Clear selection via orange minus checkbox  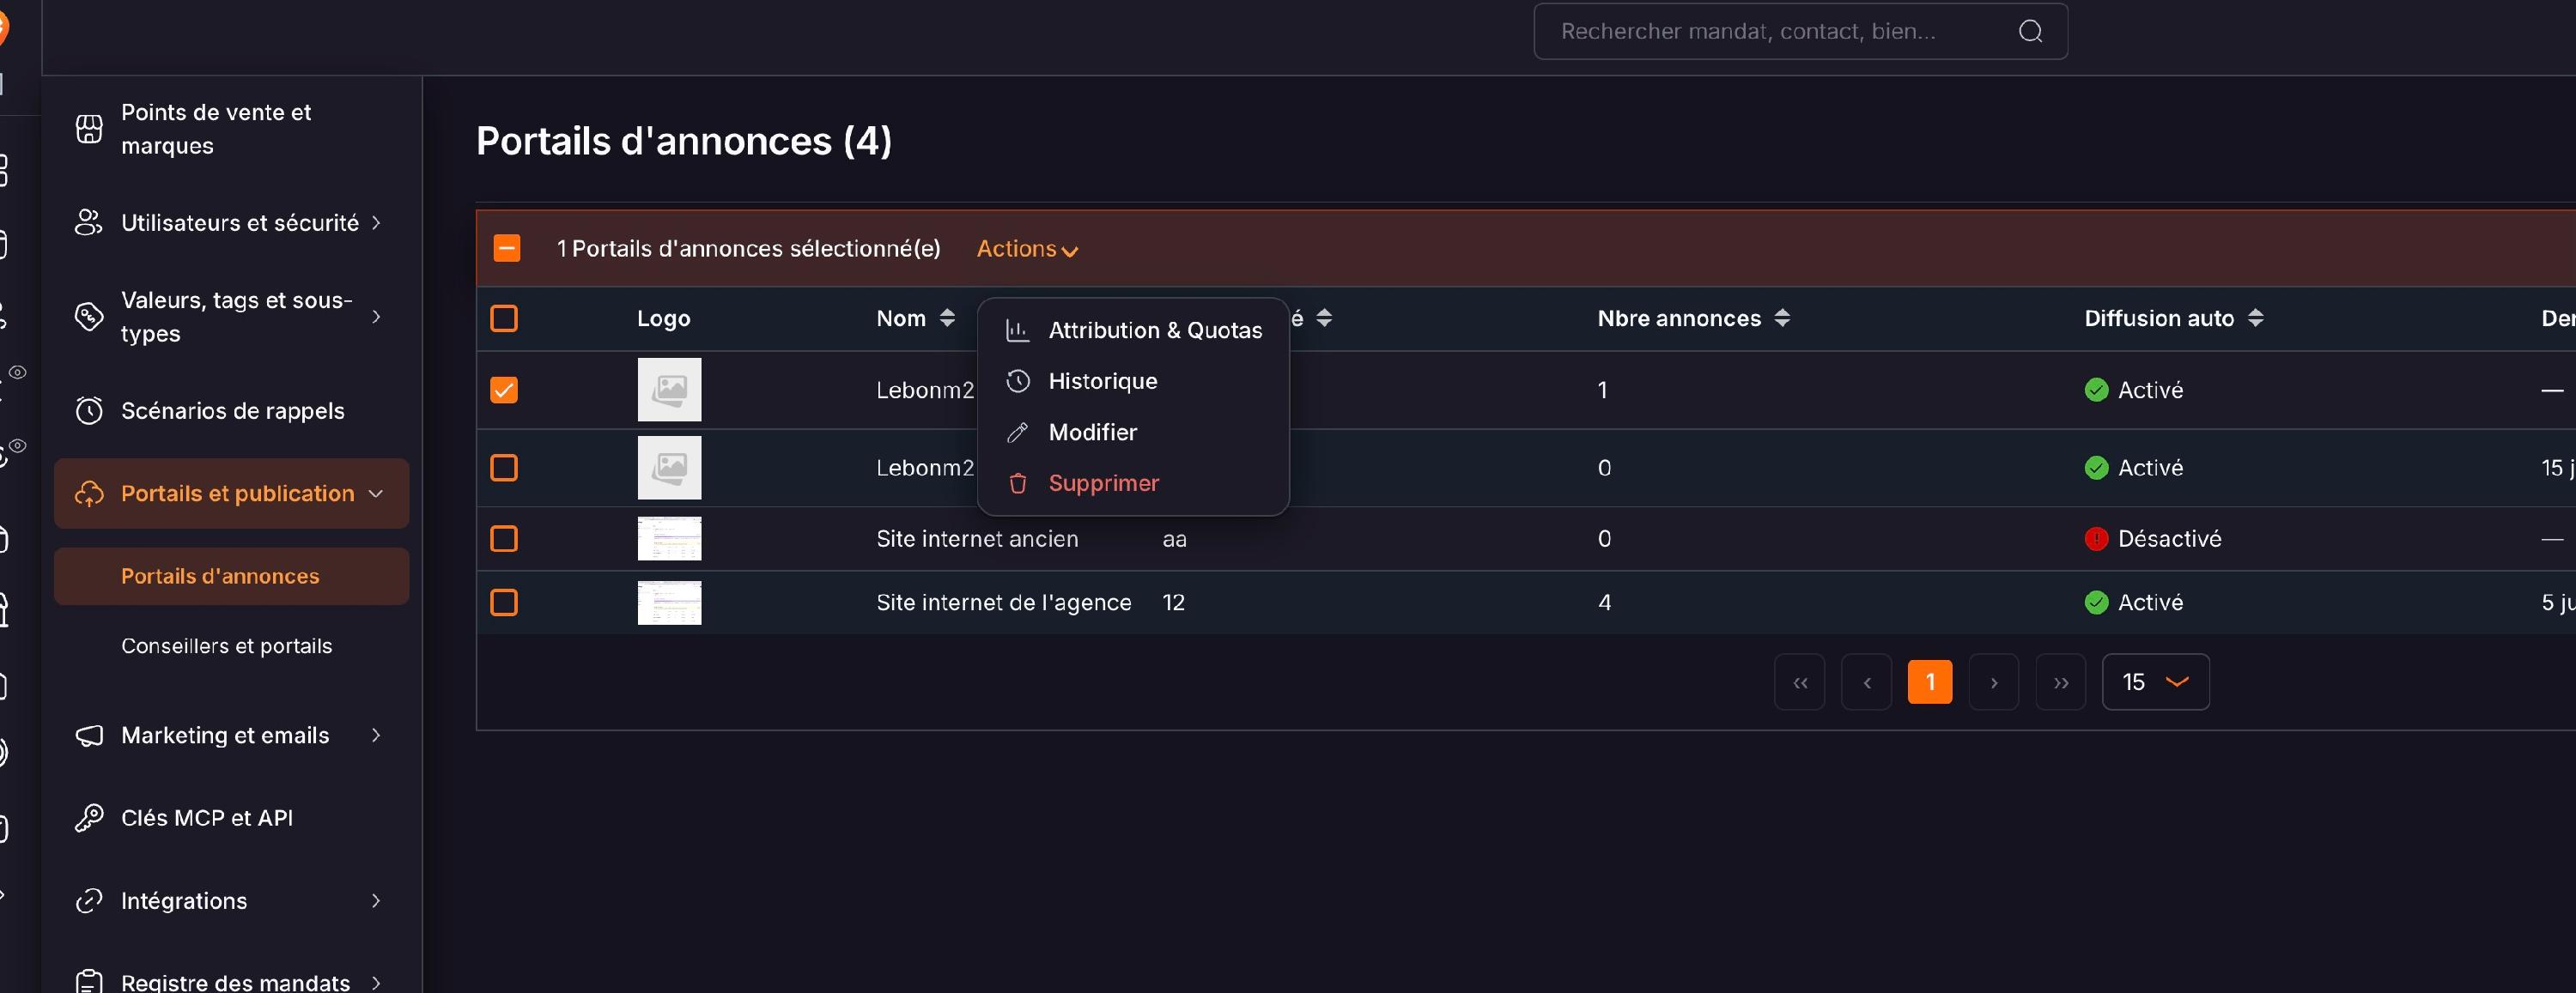tap(507, 248)
